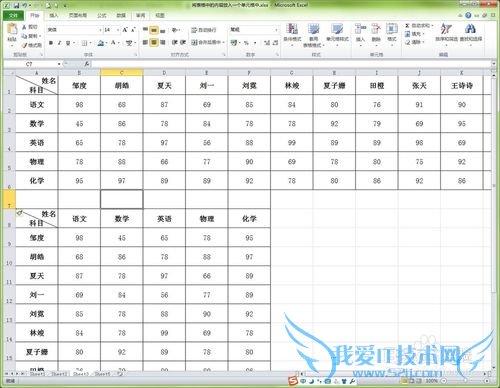The width and height of the screenshot is (500, 388).
Task: Select column C header
Action: 122,72
